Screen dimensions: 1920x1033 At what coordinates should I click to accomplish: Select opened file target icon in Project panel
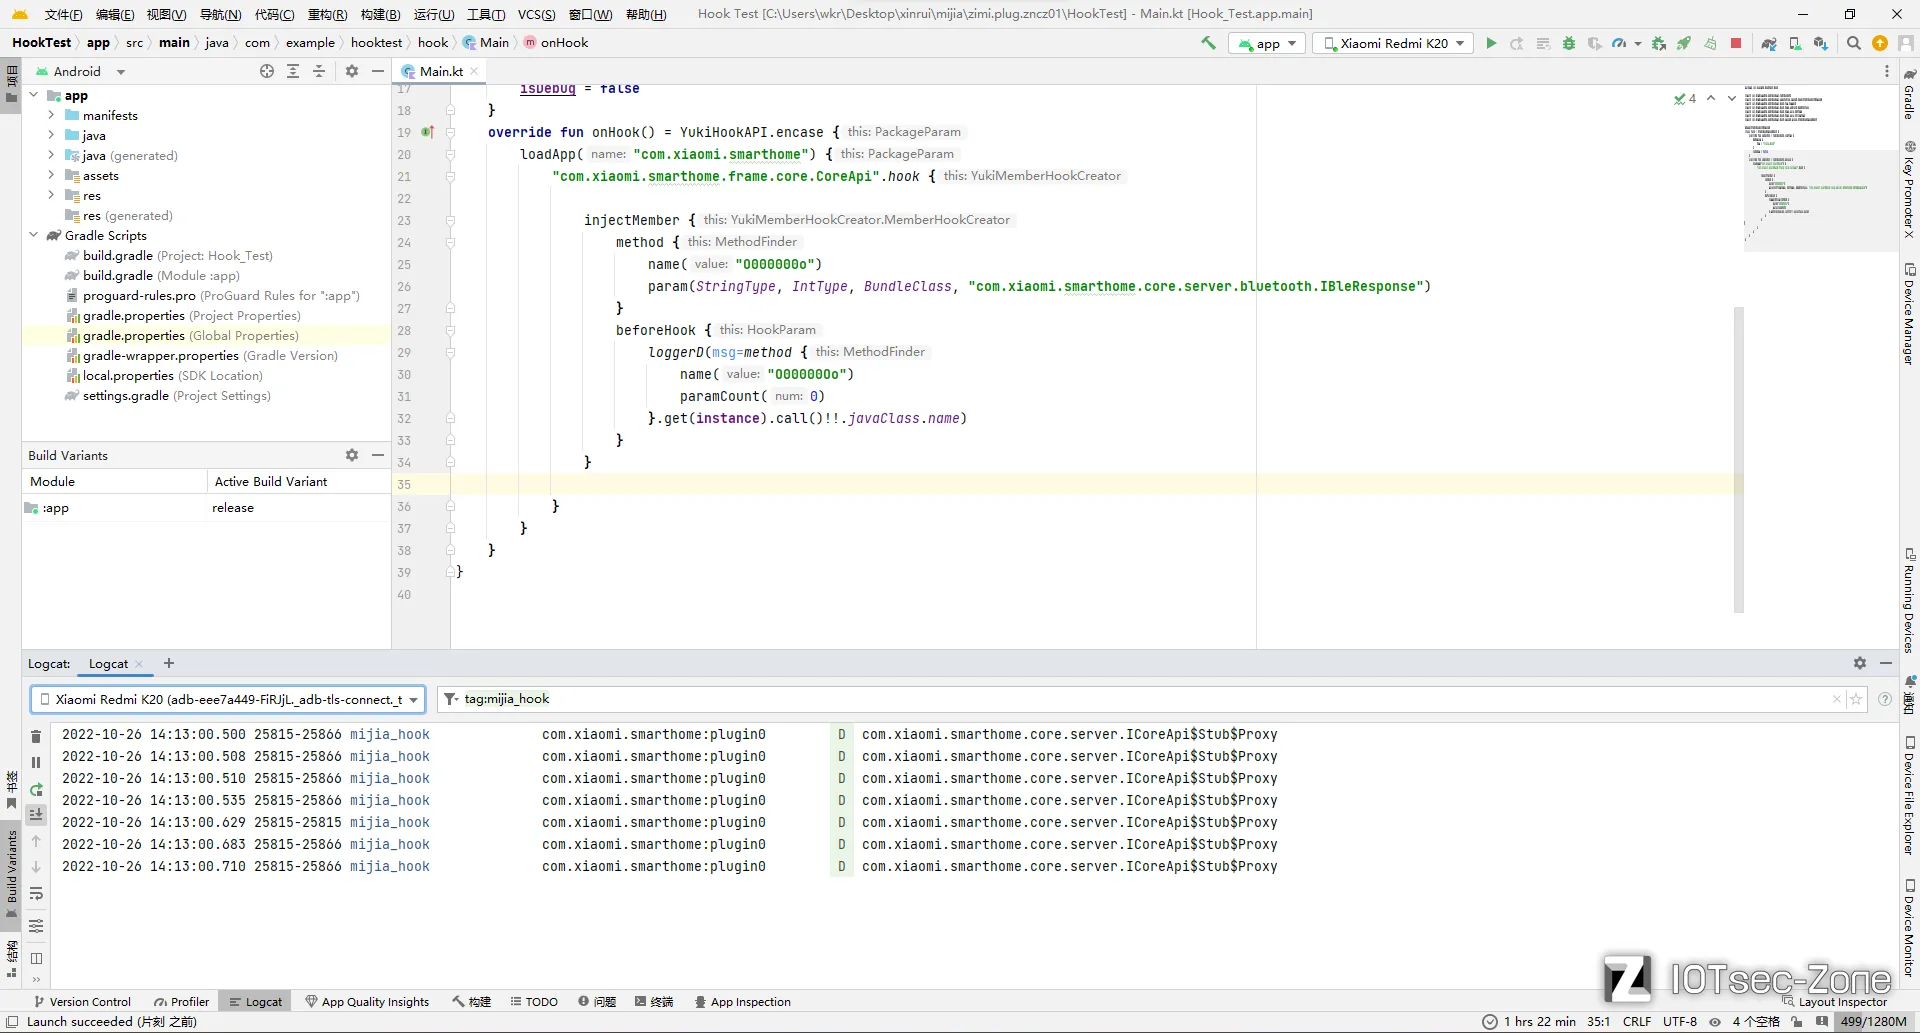click(267, 71)
